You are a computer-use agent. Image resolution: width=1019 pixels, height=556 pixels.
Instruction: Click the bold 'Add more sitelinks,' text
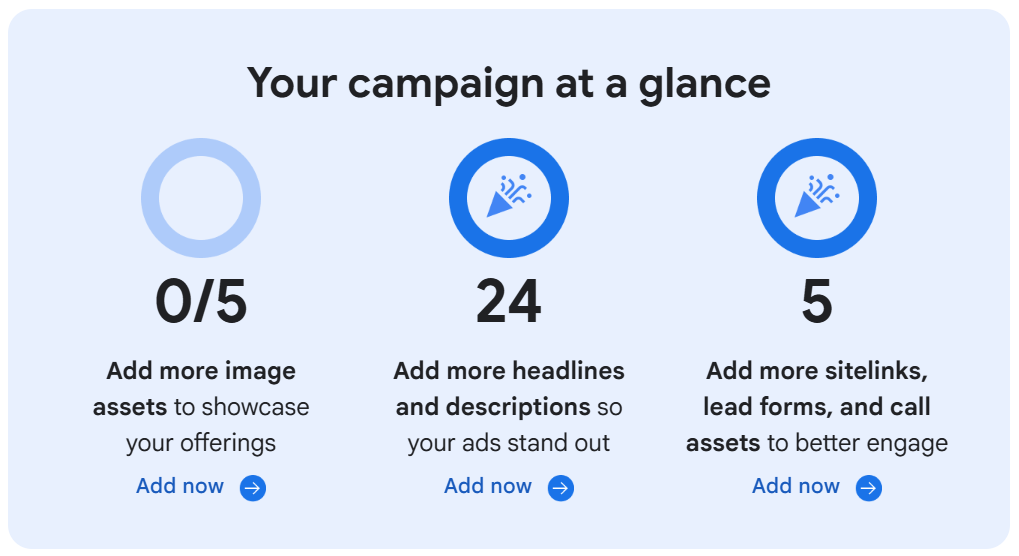tap(817, 371)
